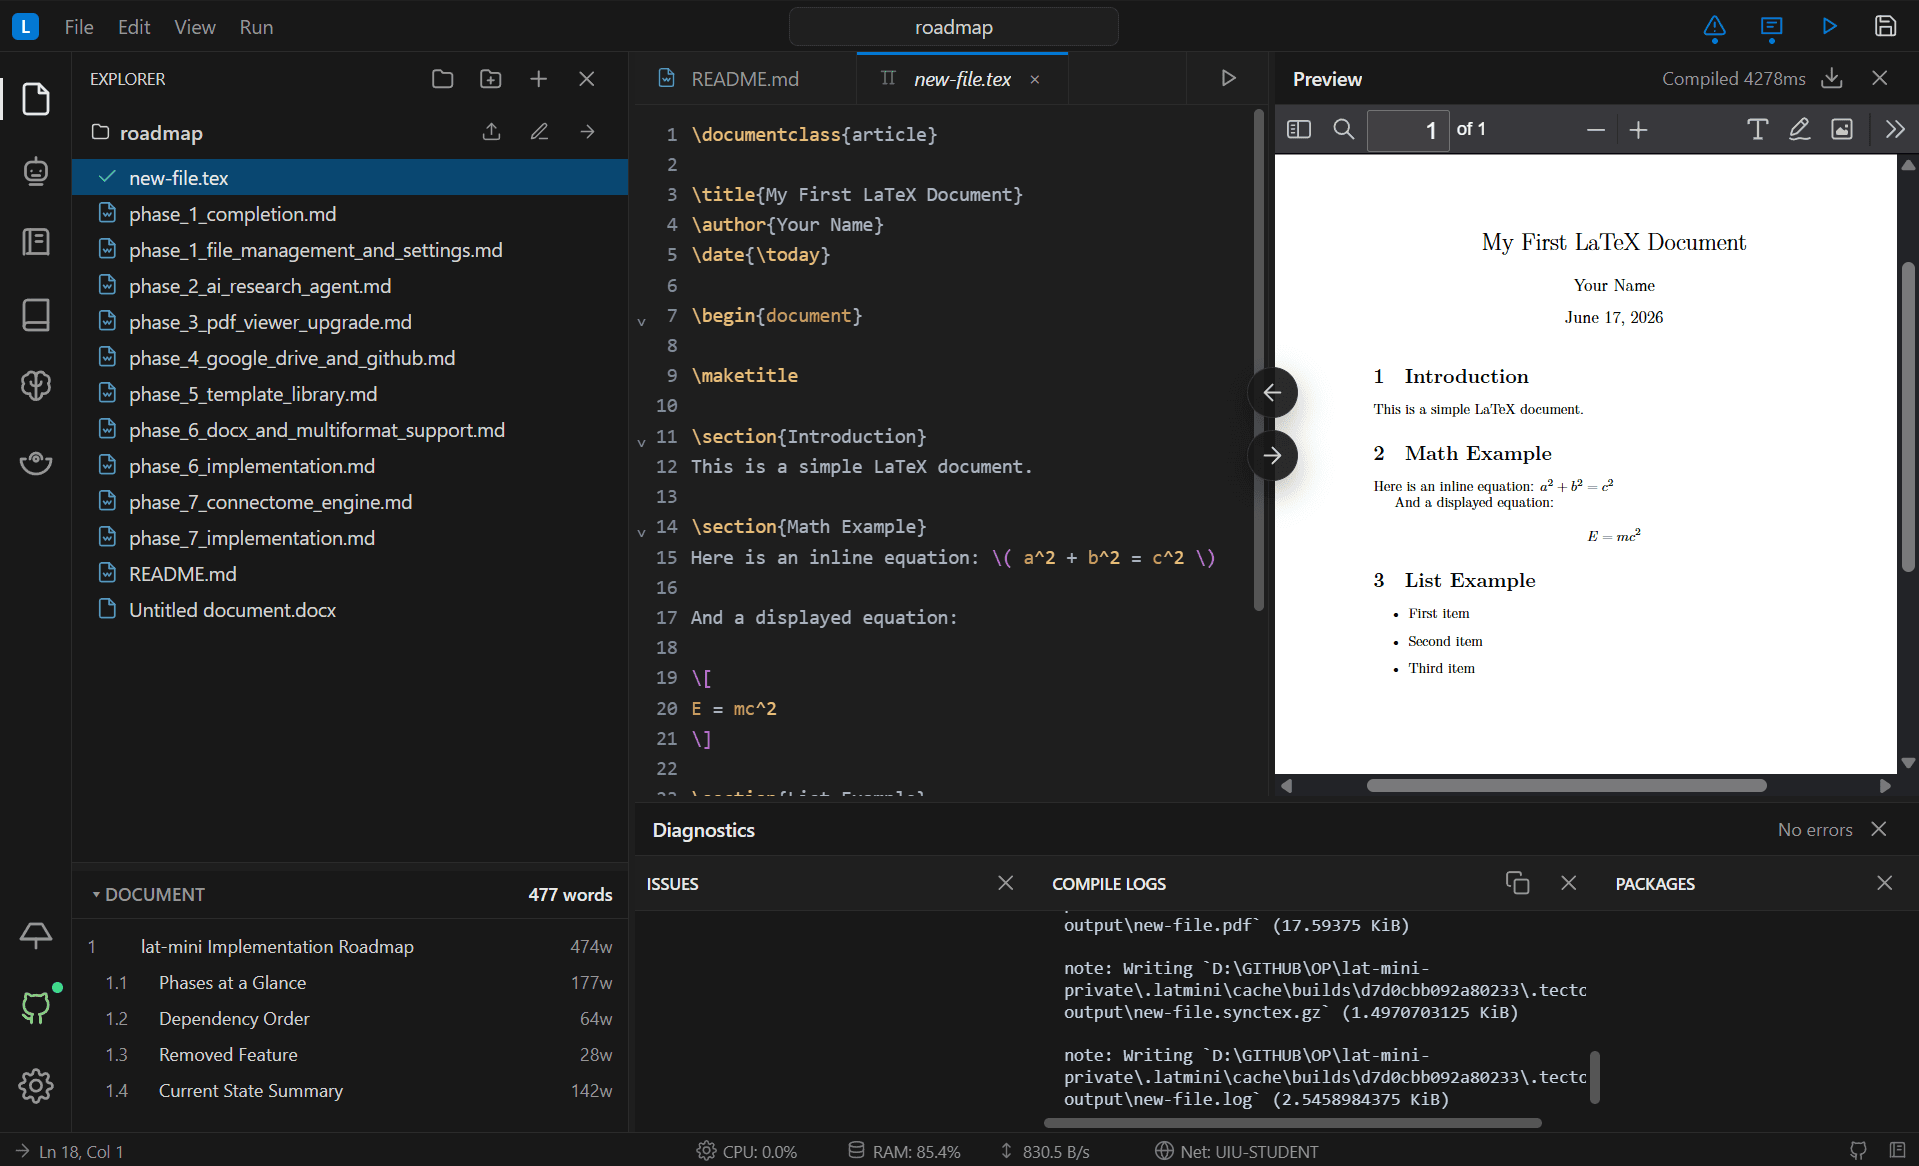This screenshot has height=1166, width=1919.
Task: Click rename pencil icon next to roadmap
Action: click(539, 132)
